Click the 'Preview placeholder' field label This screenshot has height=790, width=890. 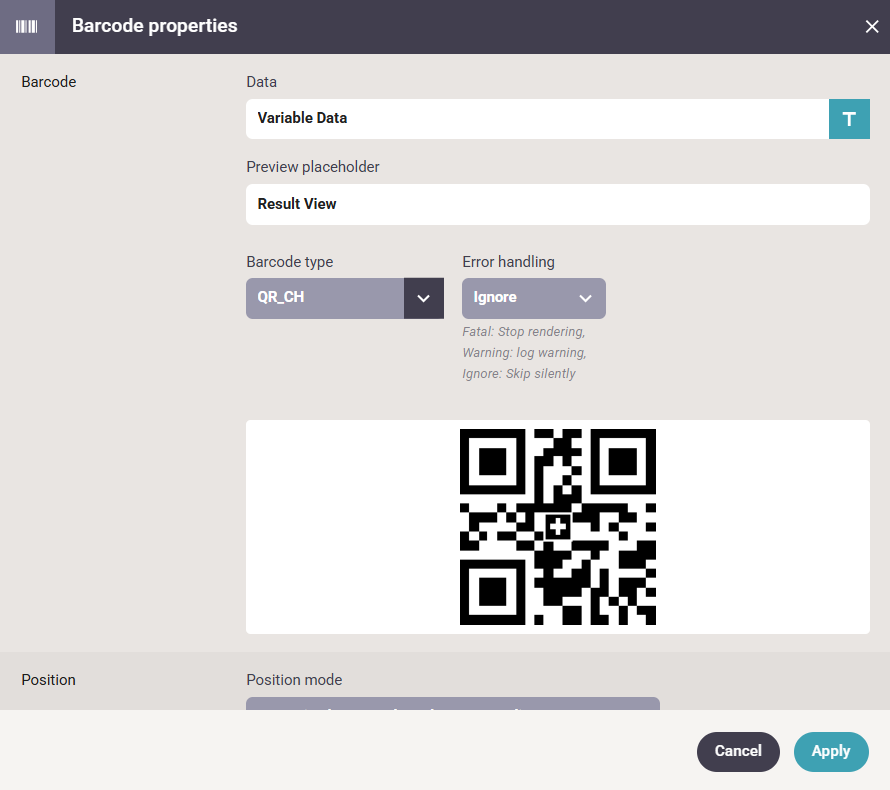pos(313,167)
